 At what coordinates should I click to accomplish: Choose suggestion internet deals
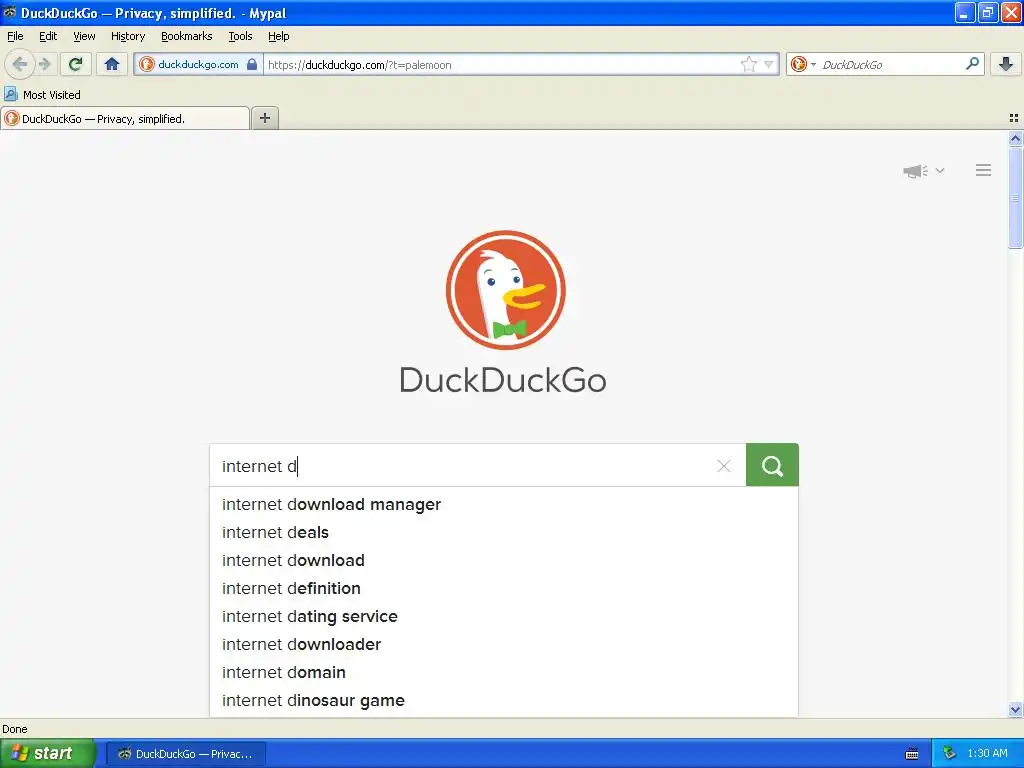tap(504, 532)
